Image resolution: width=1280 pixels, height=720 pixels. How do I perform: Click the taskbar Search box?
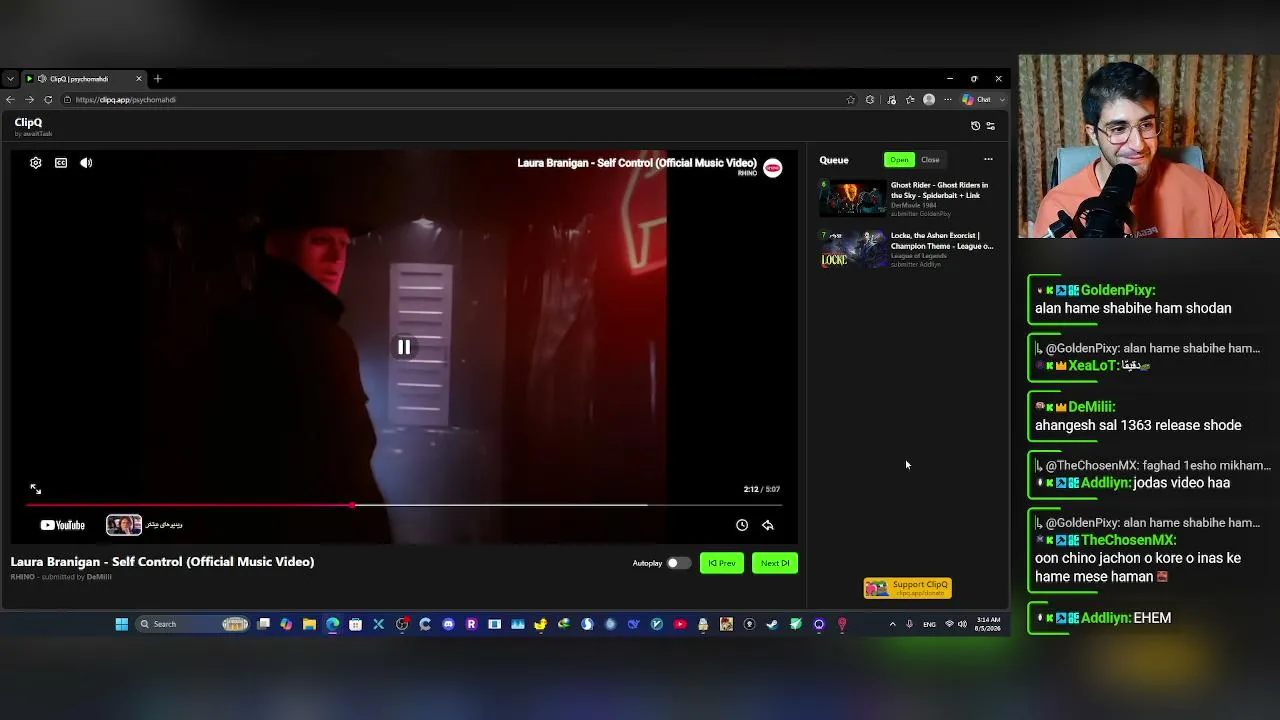click(193, 624)
